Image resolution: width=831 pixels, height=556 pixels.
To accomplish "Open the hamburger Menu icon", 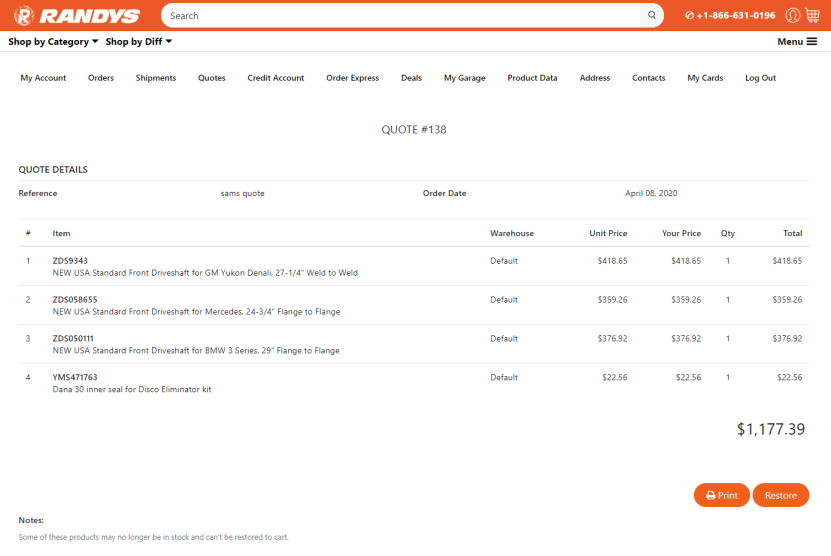I will [811, 41].
